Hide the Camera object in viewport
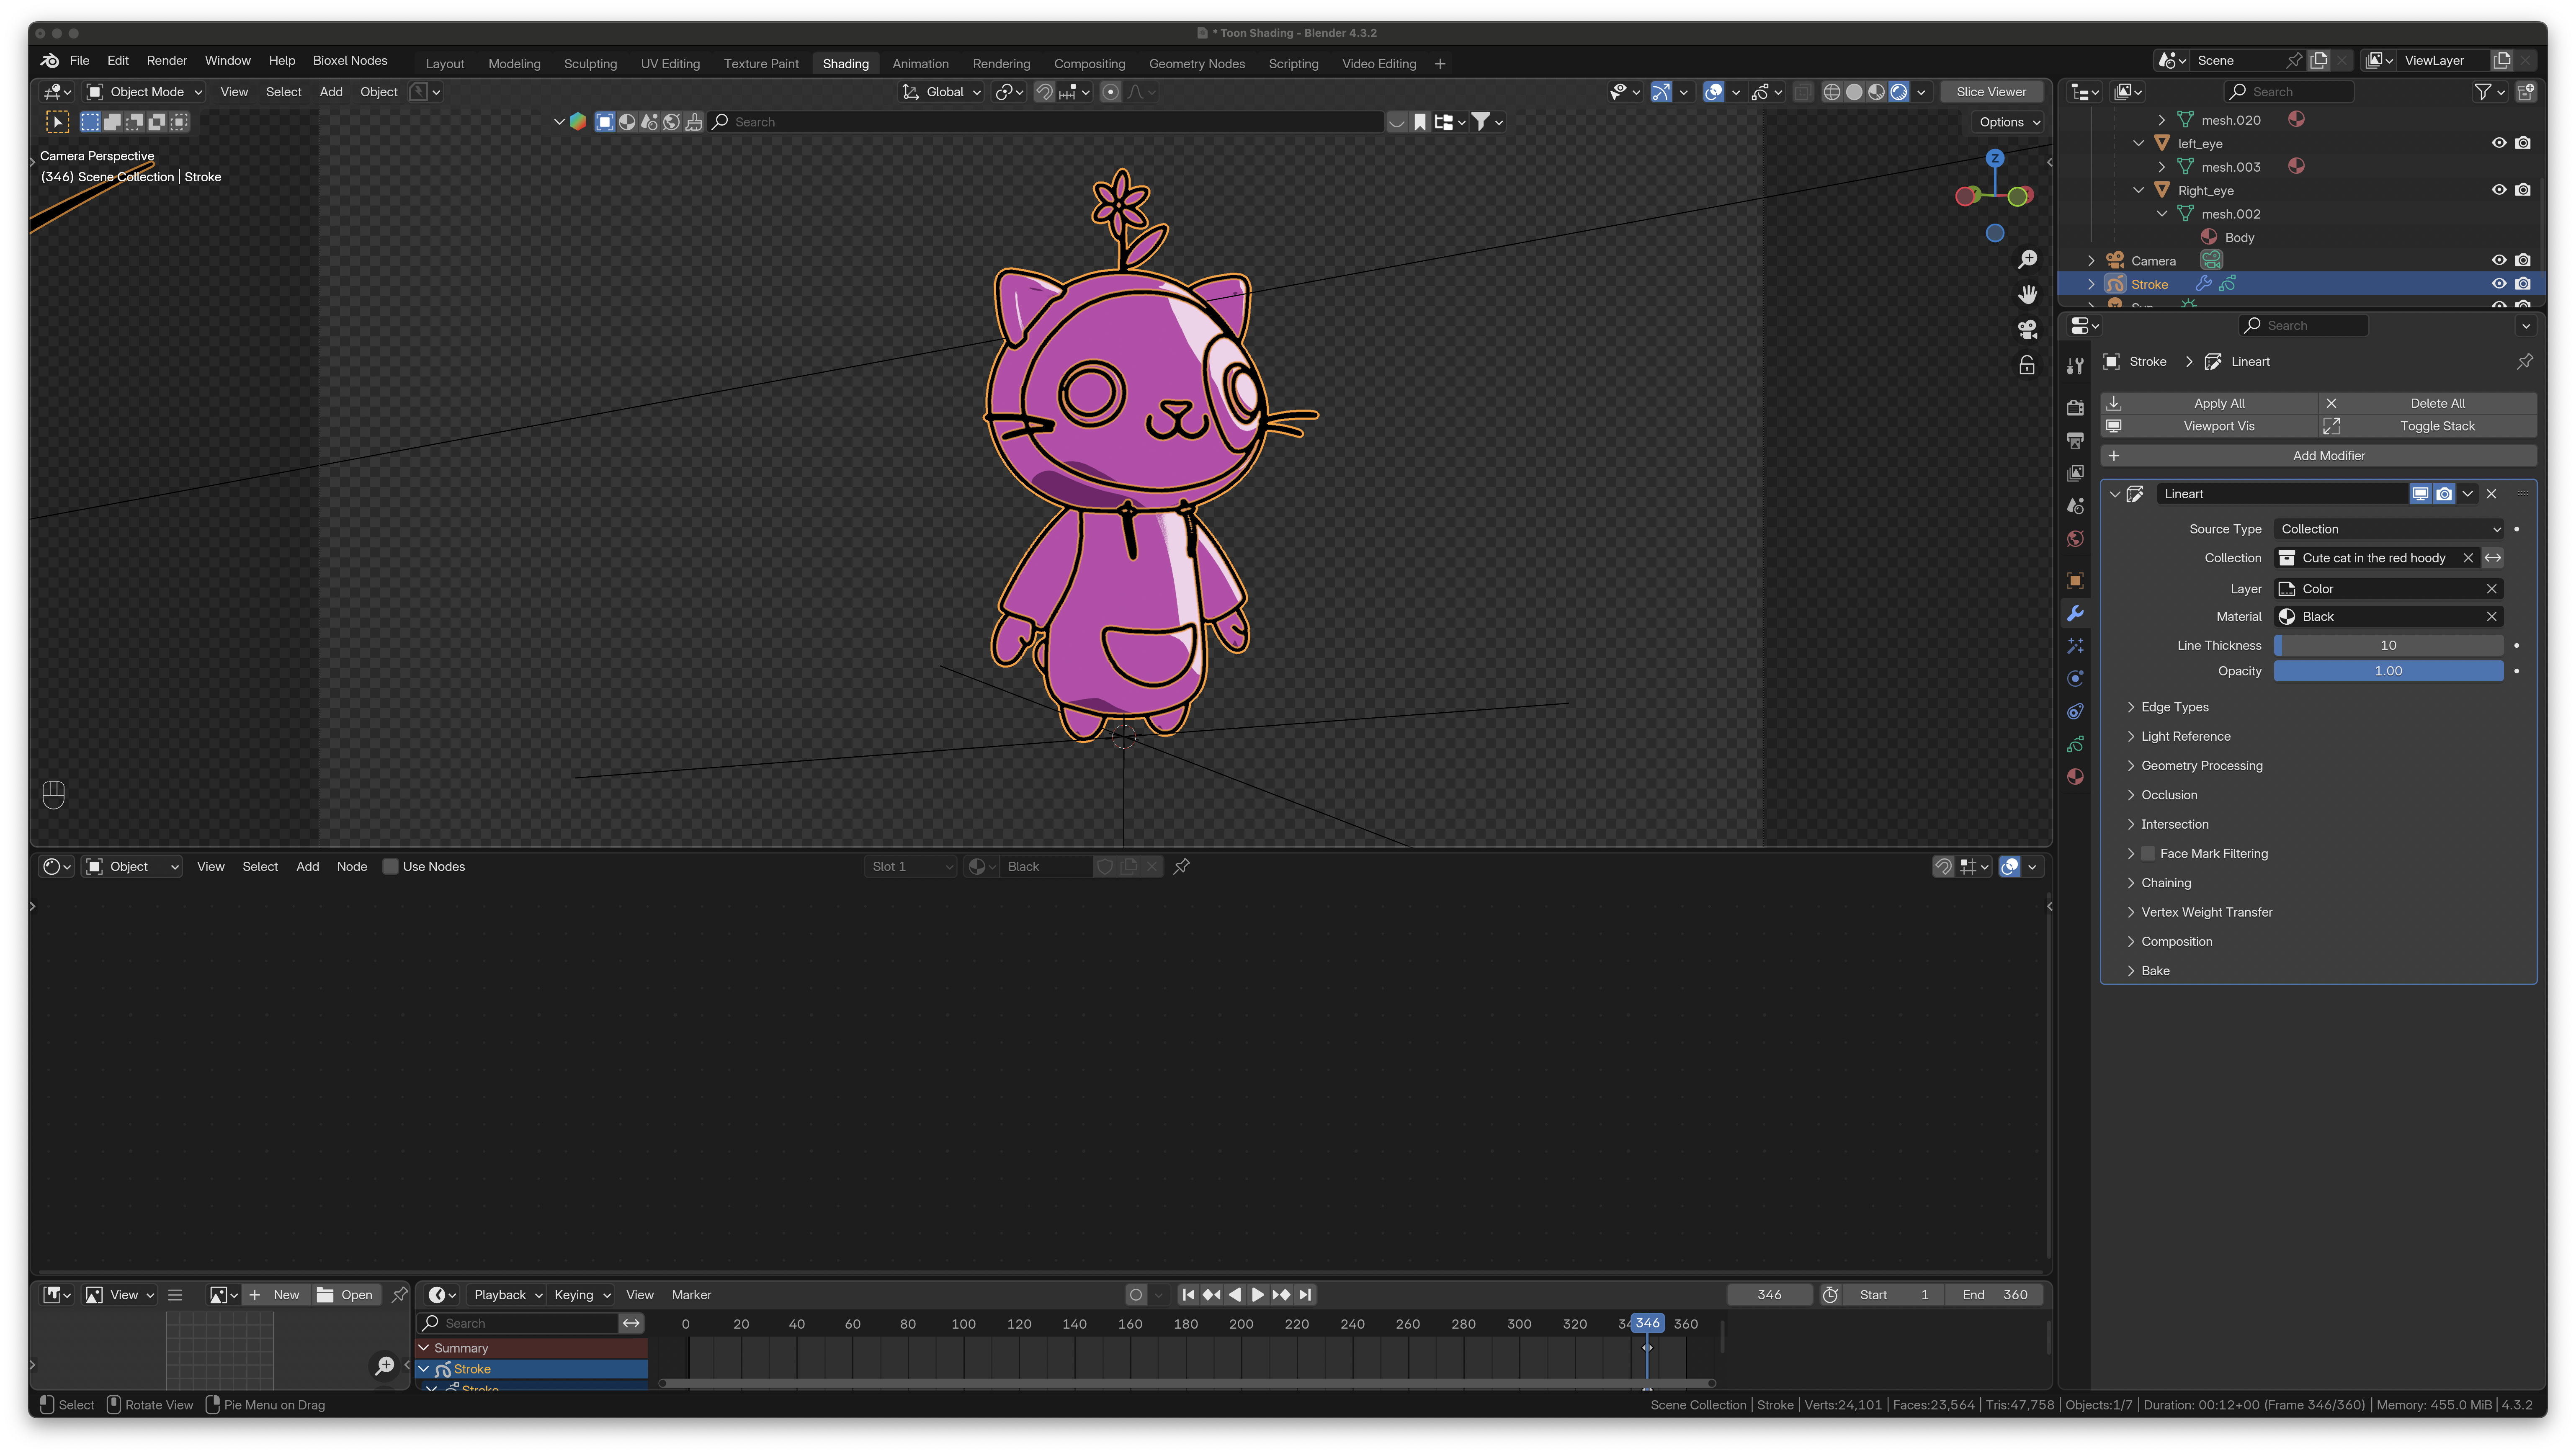This screenshot has height=1453, width=2576. tap(2498, 261)
